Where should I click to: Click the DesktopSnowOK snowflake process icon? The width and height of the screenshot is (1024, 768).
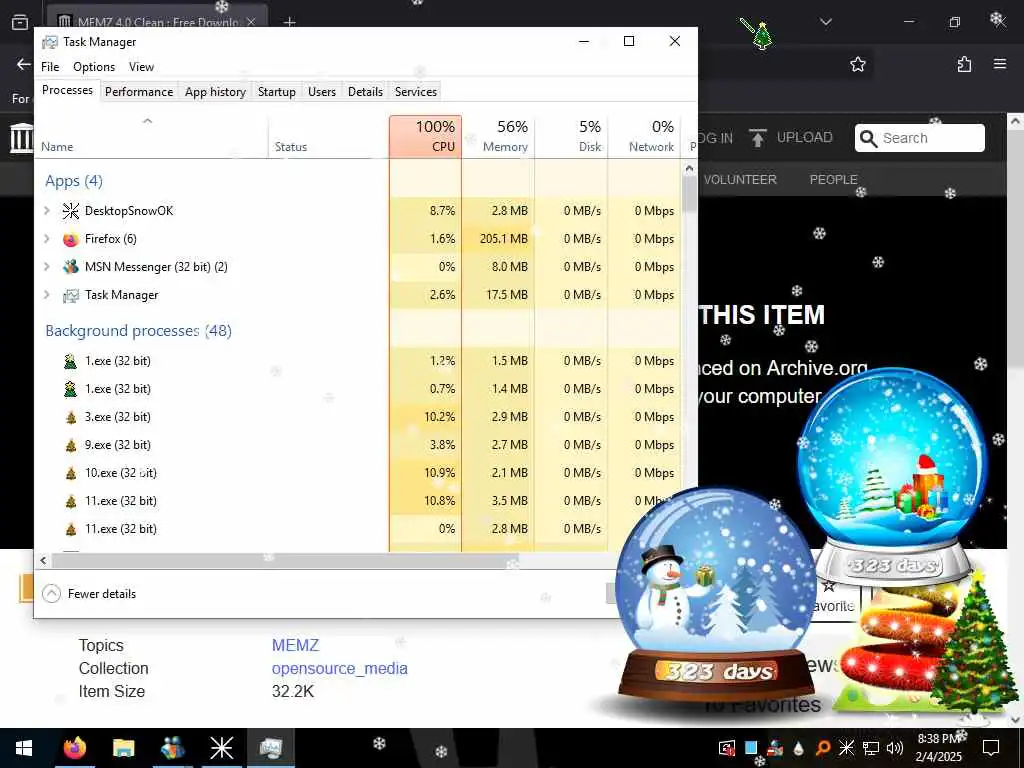click(x=71, y=210)
